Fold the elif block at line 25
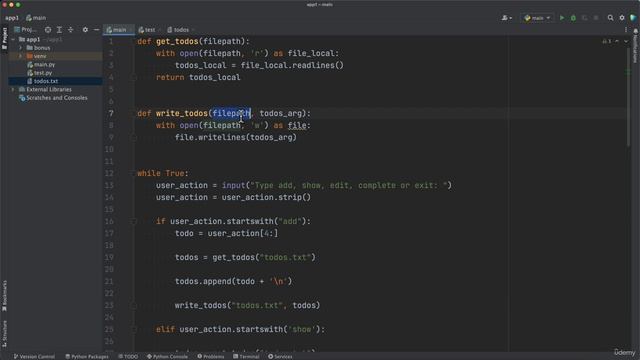640x360 pixels. (x=133, y=329)
